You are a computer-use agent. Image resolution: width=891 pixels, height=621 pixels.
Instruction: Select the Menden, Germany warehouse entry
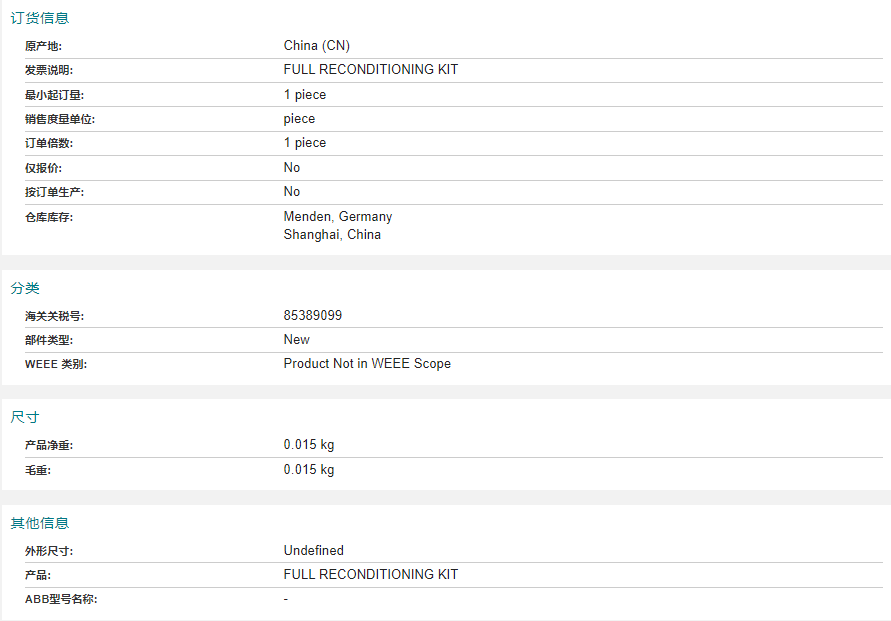click(x=338, y=216)
